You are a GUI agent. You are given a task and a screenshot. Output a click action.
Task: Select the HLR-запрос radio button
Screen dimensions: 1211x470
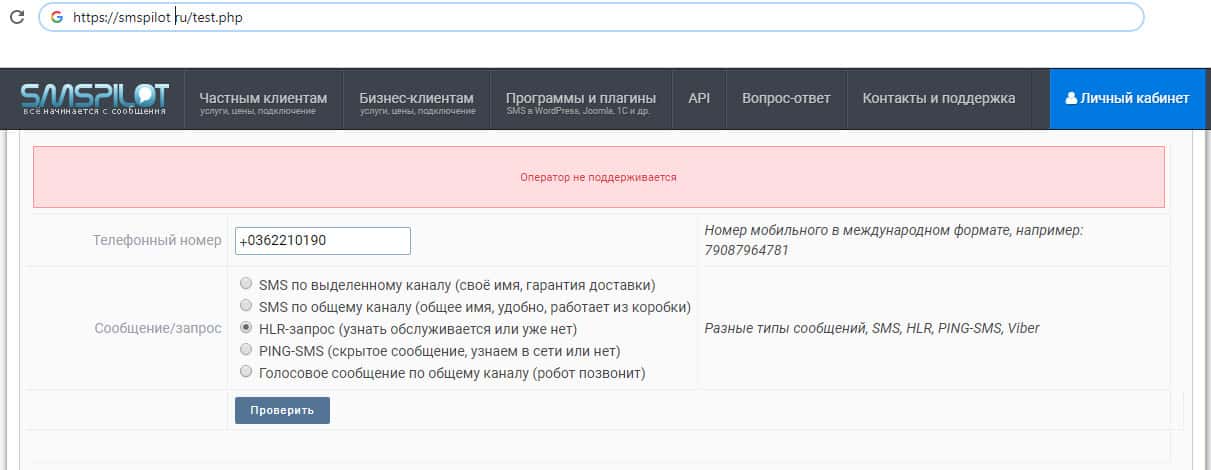point(246,328)
